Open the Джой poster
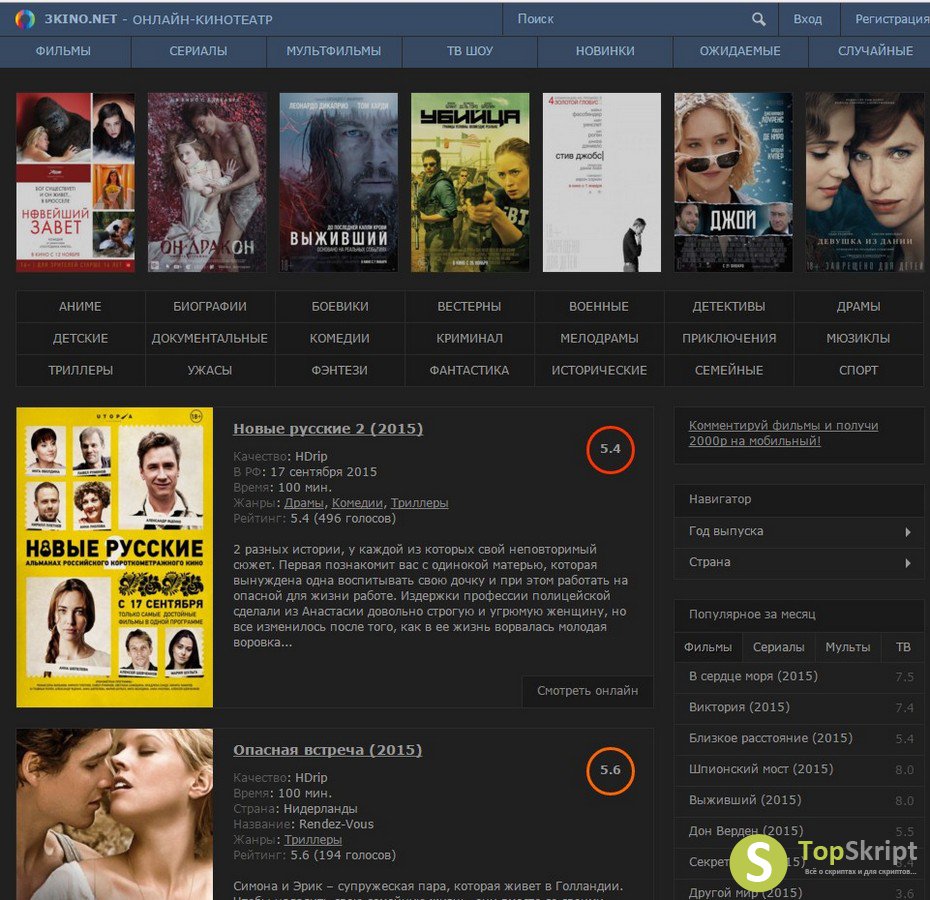 point(734,182)
